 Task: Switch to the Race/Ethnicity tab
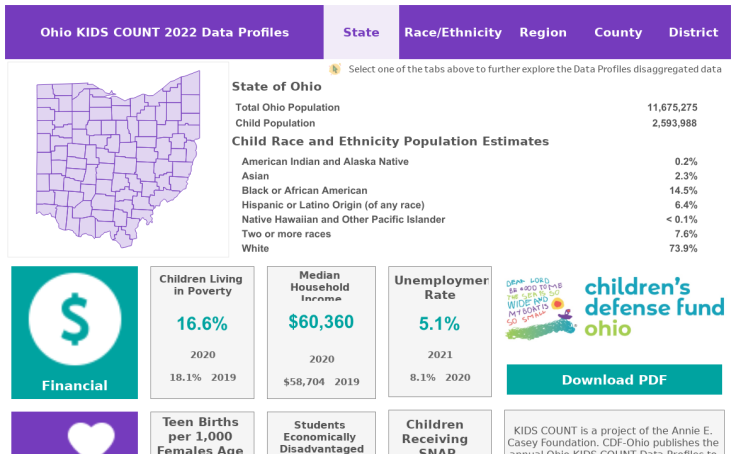(453, 32)
